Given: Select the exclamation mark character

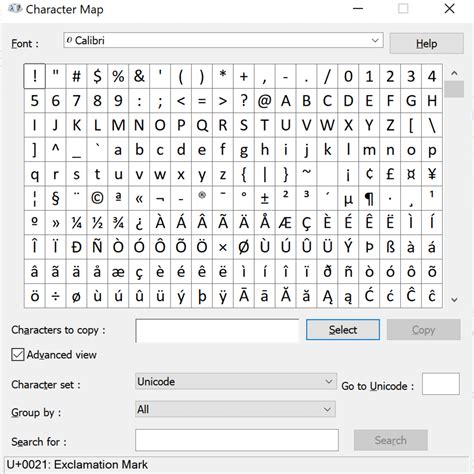Looking at the screenshot, I should [35, 76].
